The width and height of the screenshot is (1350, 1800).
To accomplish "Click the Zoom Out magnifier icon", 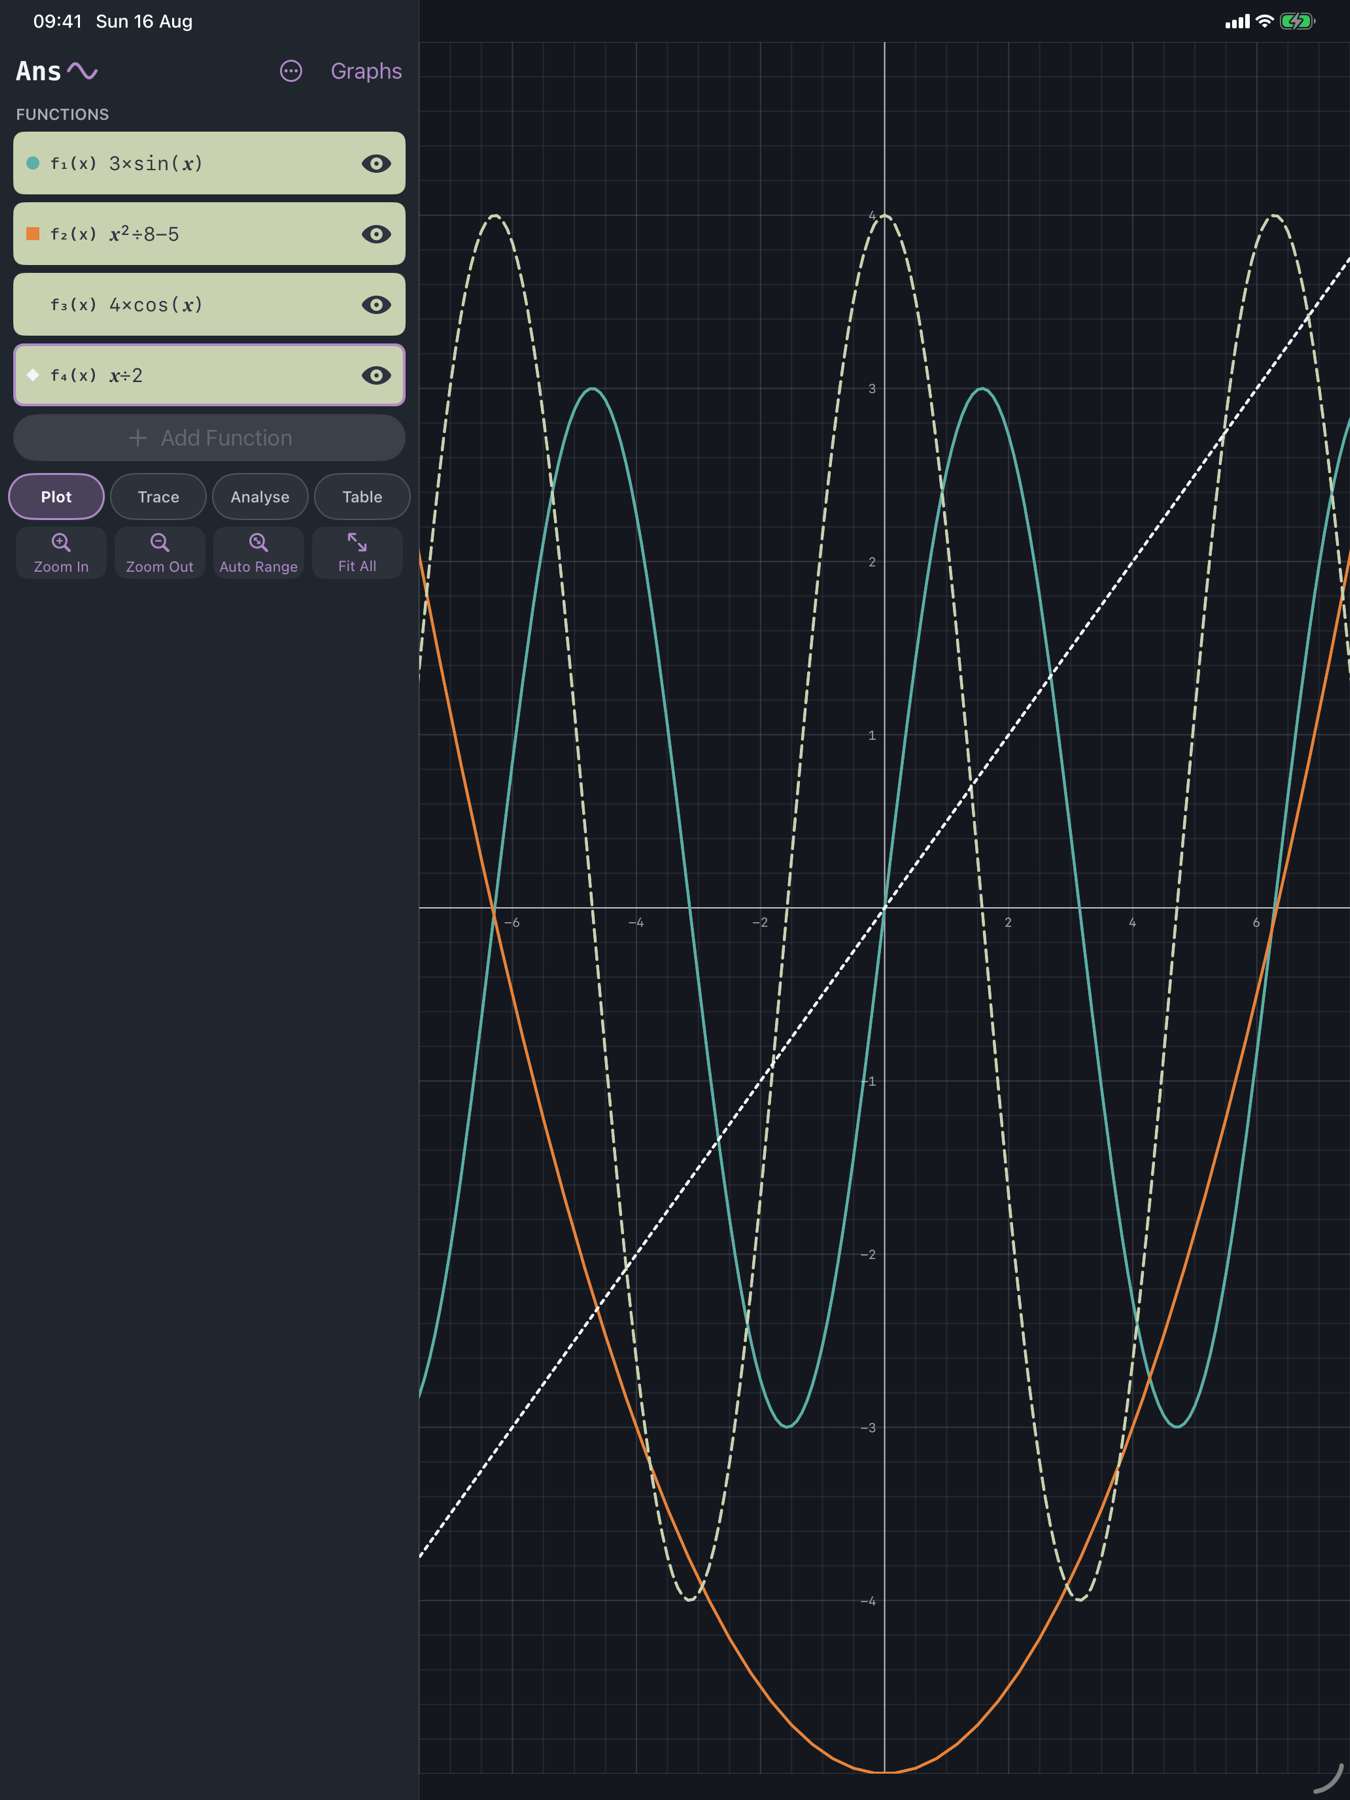I will pos(159,543).
